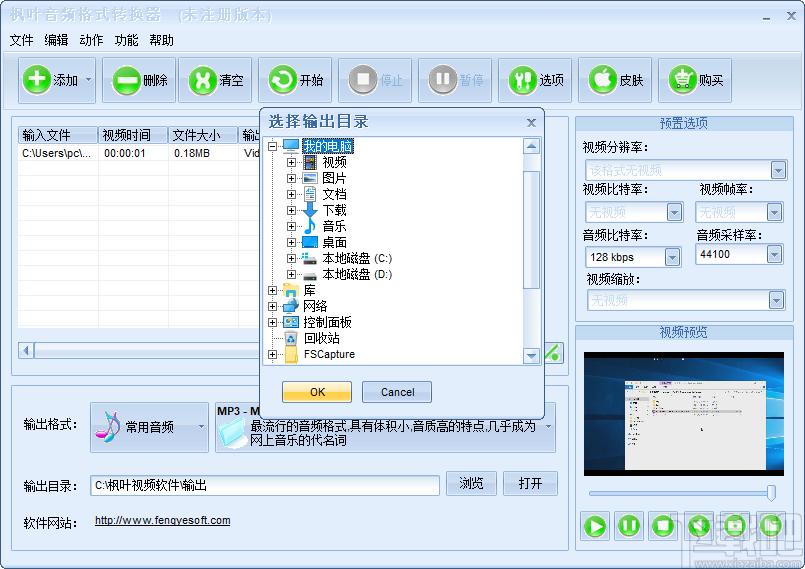
Task: Open the 视频缩放 dropdown
Action: [x=777, y=300]
